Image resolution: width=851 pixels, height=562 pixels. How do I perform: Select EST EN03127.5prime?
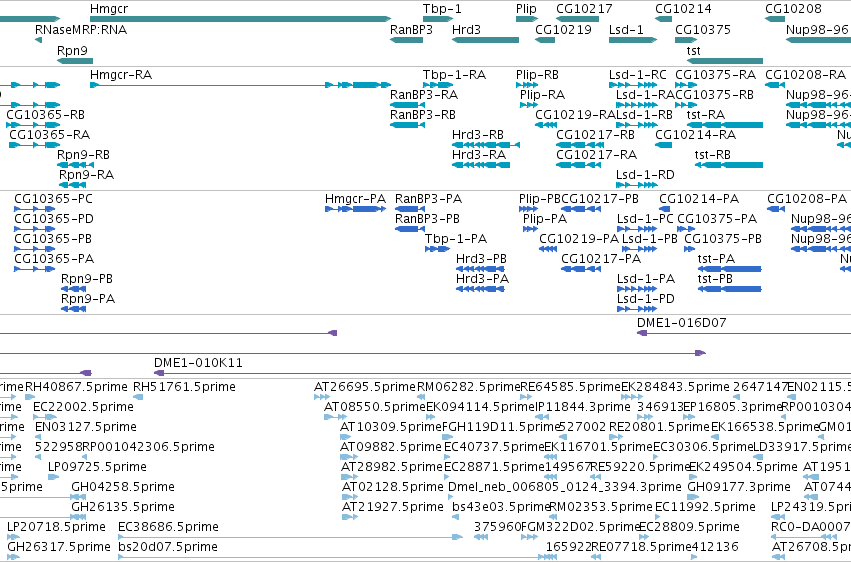point(38,437)
